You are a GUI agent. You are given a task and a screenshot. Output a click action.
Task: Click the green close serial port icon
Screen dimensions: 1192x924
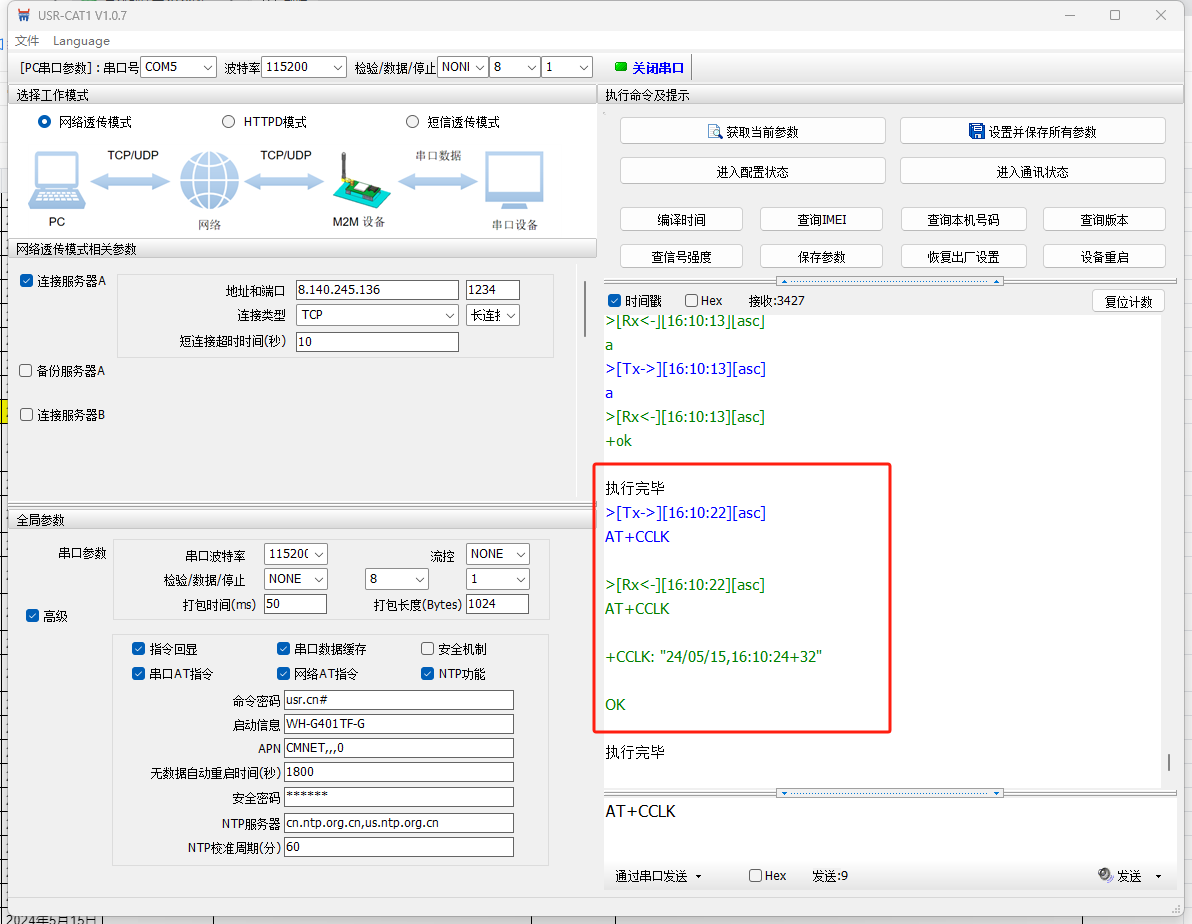point(621,67)
